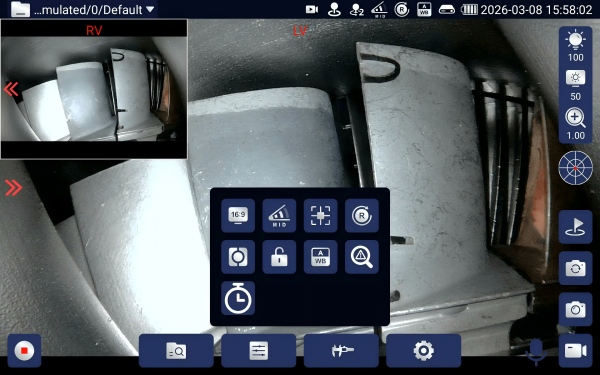Click the rotate R icon in popup
The image size is (600, 375).
tap(362, 215)
